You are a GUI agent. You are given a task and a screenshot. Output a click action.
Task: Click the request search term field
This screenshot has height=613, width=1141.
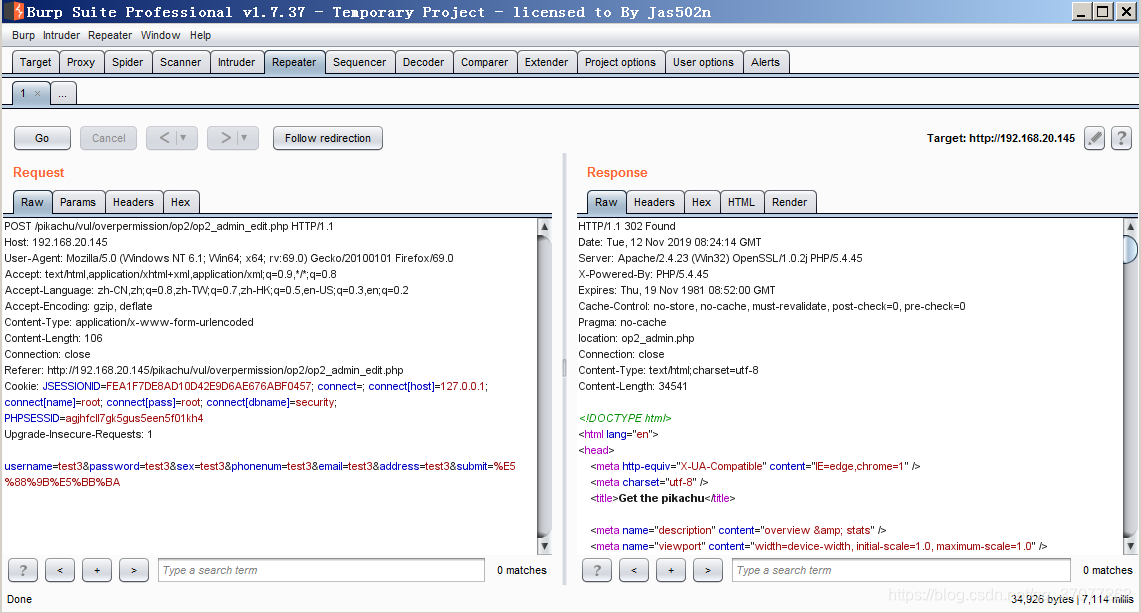[321, 570]
